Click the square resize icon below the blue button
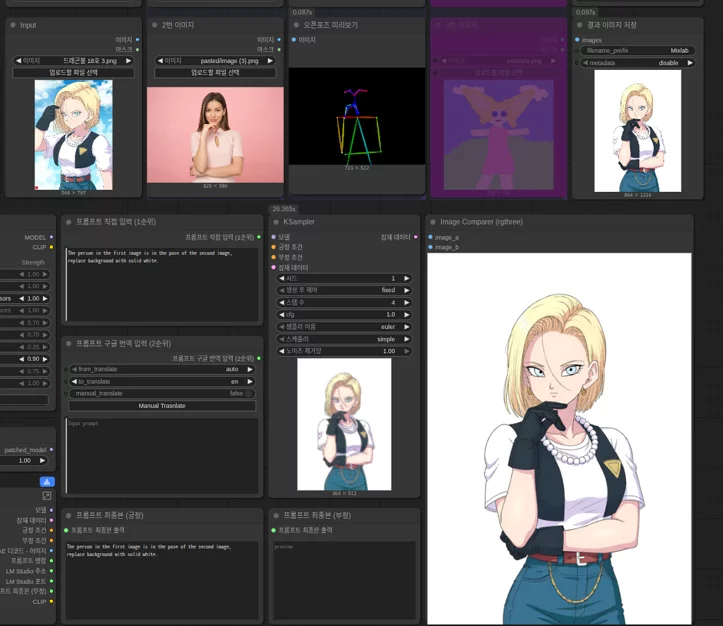This screenshot has width=723, height=626. [x=47, y=496]
